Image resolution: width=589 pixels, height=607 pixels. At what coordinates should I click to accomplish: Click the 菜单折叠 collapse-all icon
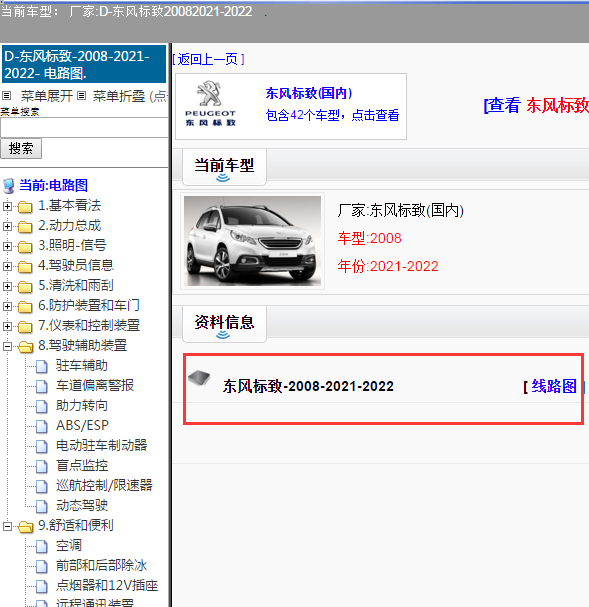pos(81,96)
